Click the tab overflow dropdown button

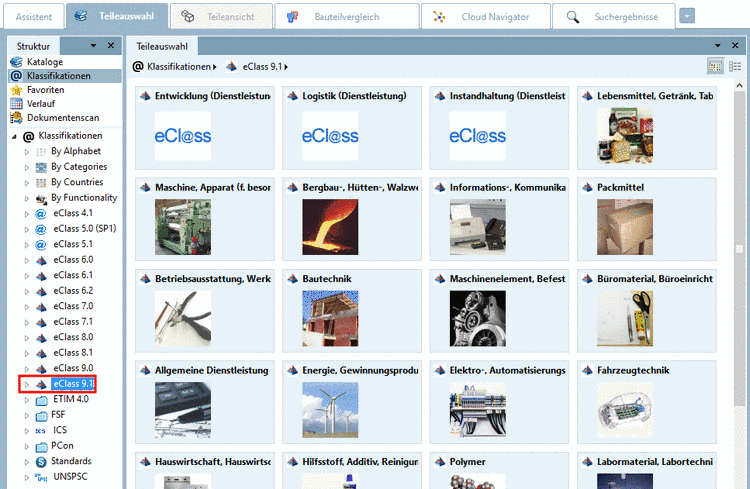pos(687,16)
